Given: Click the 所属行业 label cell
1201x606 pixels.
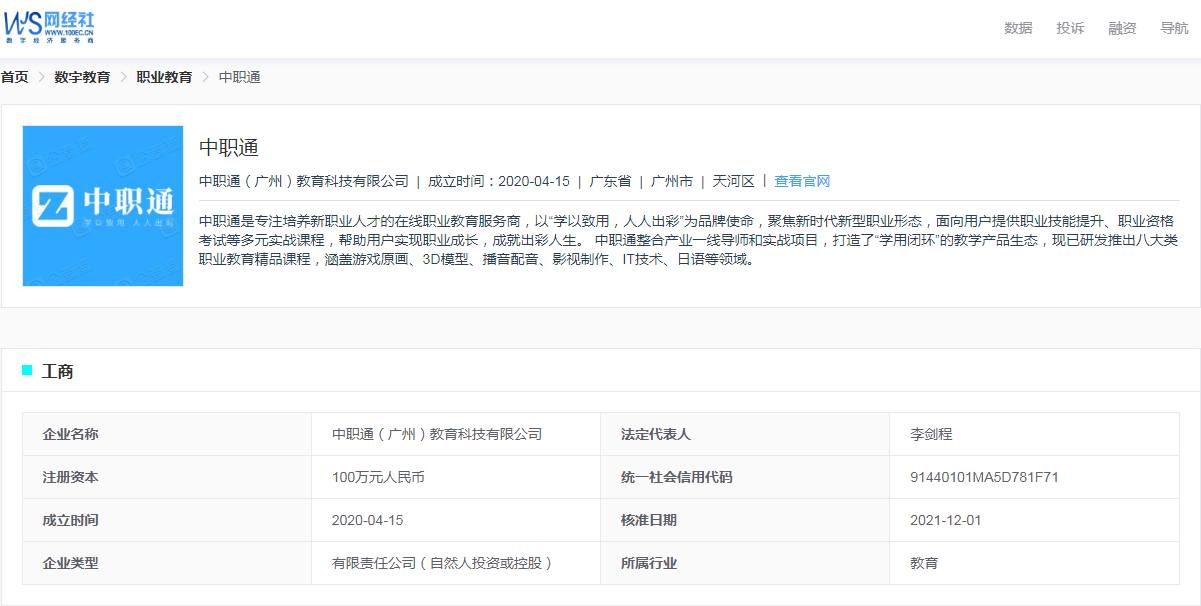Looking at the screenshot, I should tap(745, 563).
